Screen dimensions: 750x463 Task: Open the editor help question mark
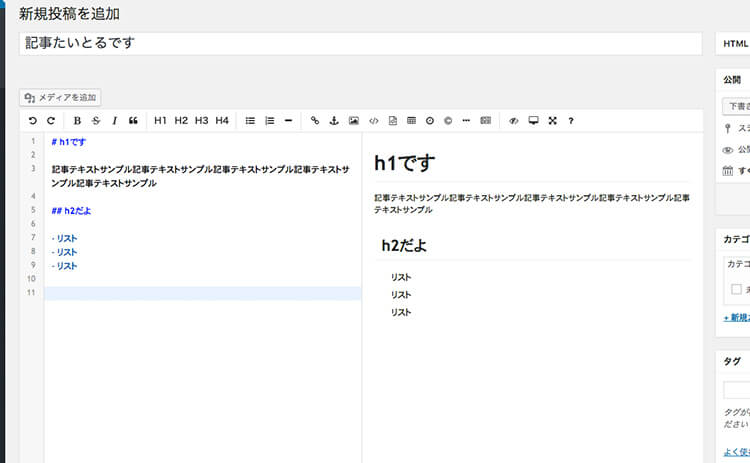[571, 121]
